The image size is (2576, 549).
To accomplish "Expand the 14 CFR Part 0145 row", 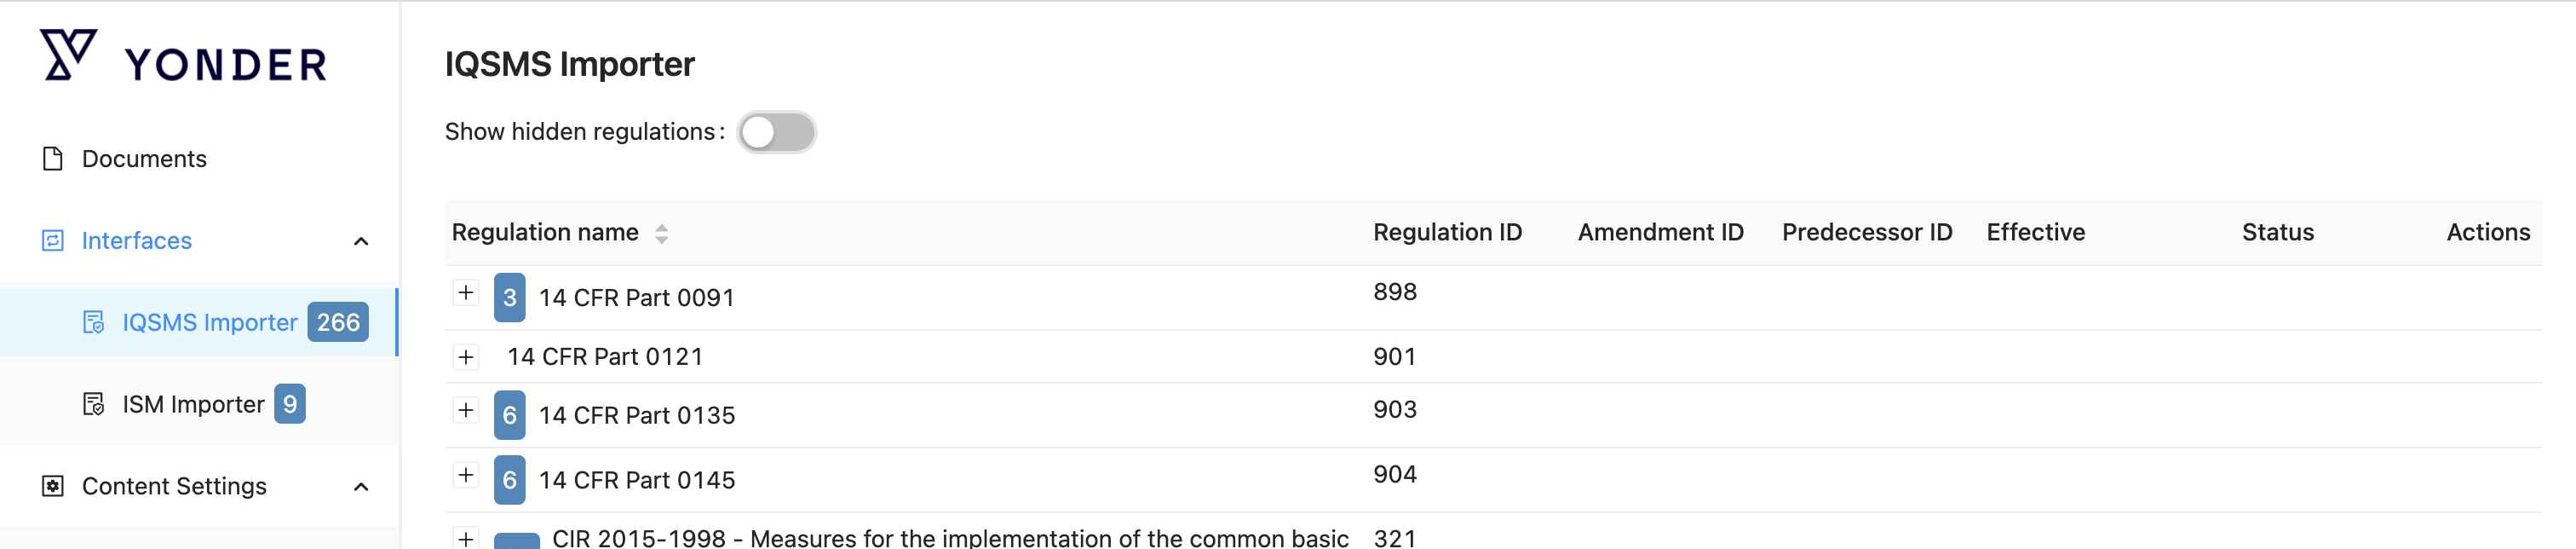I will coord(466,475).
